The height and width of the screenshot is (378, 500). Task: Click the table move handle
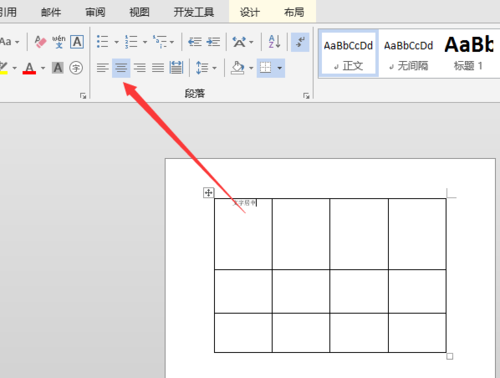coord(208,193)
